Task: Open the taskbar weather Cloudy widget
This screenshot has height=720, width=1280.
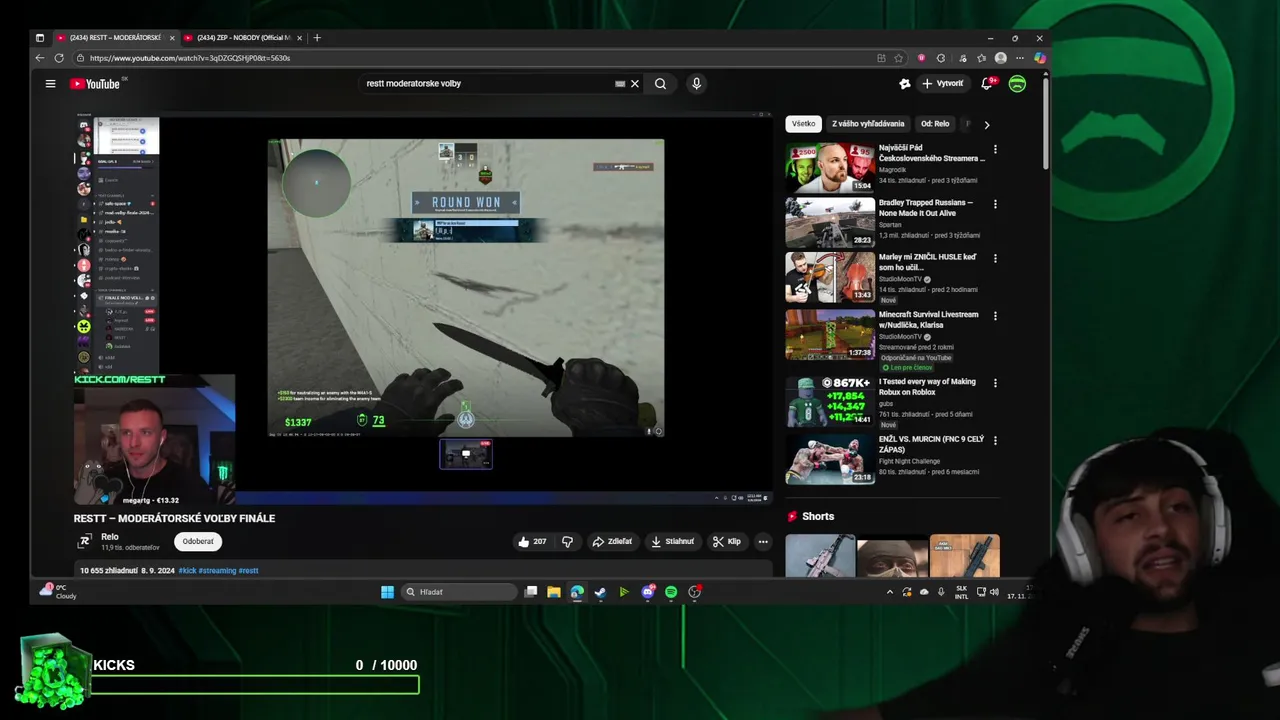Action: (x=58, y=591)
